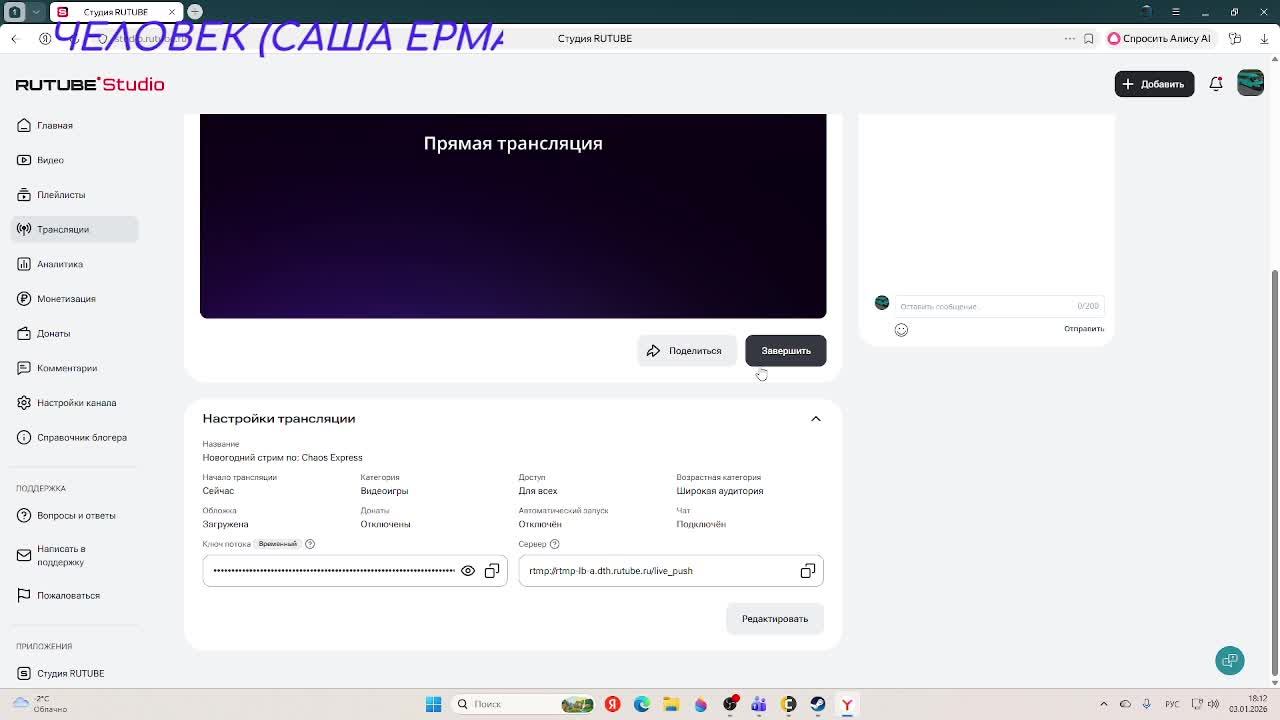Open the Пожаловаться option
Image resolution: width=1280 pixels, height=720 pixels.
[x=75, y=595]
